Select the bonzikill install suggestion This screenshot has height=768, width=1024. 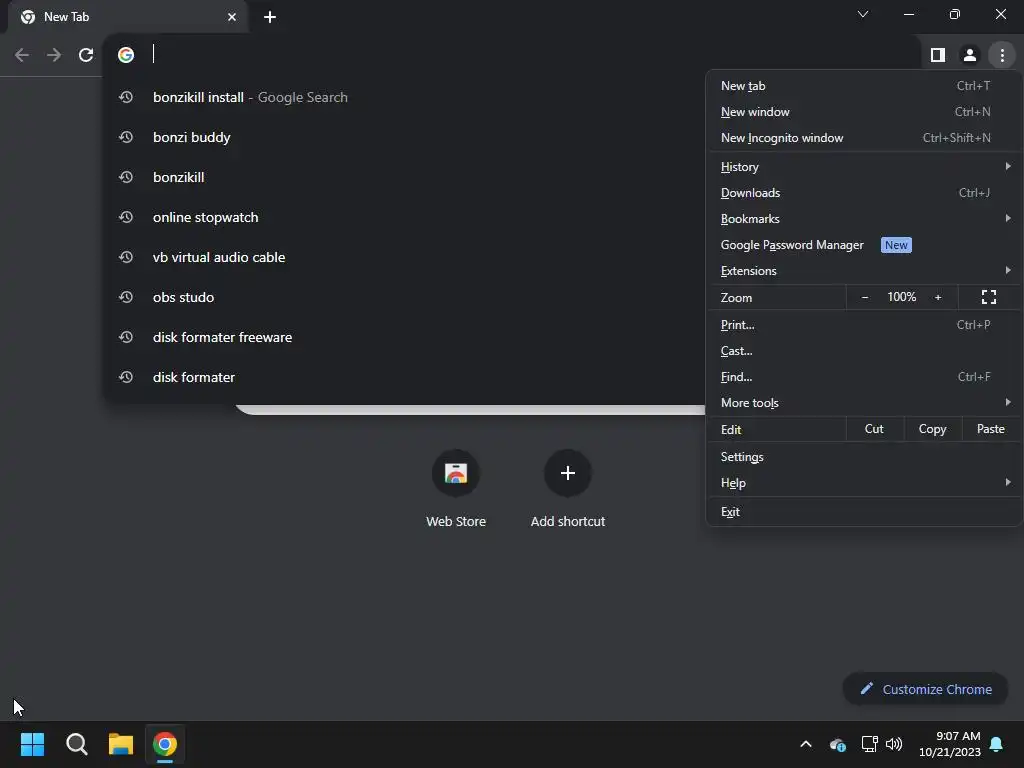point(405,97)
